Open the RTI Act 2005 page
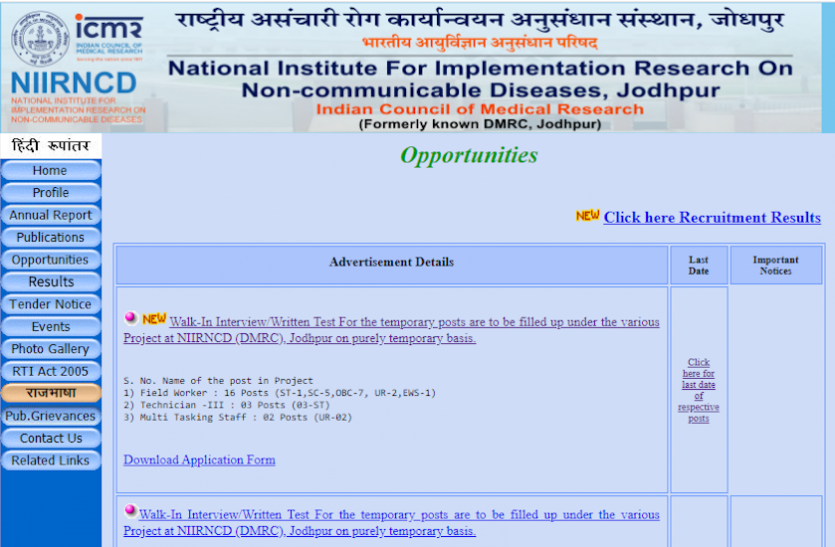Viewport: 835px width, 547px height. click(x=51, y=371)
